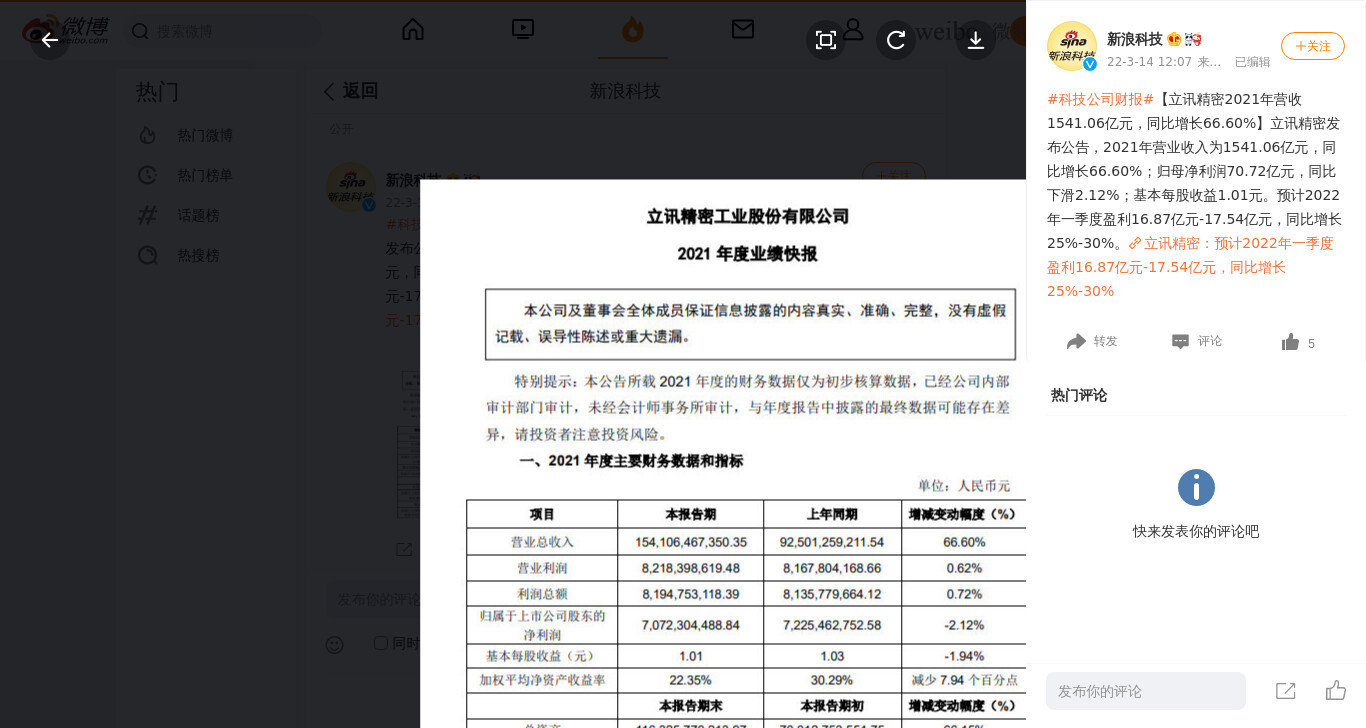Screen dimensions: 1366x728
Task: Toggle the 同时 checkbox under comment box
Action: tap(381, 643)
